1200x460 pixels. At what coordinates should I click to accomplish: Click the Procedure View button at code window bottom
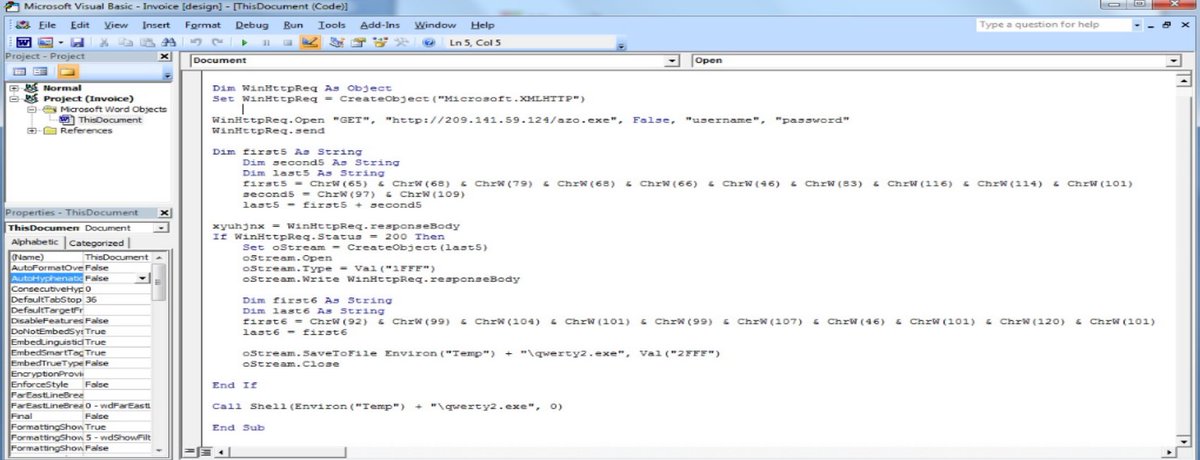coord(190,452)
